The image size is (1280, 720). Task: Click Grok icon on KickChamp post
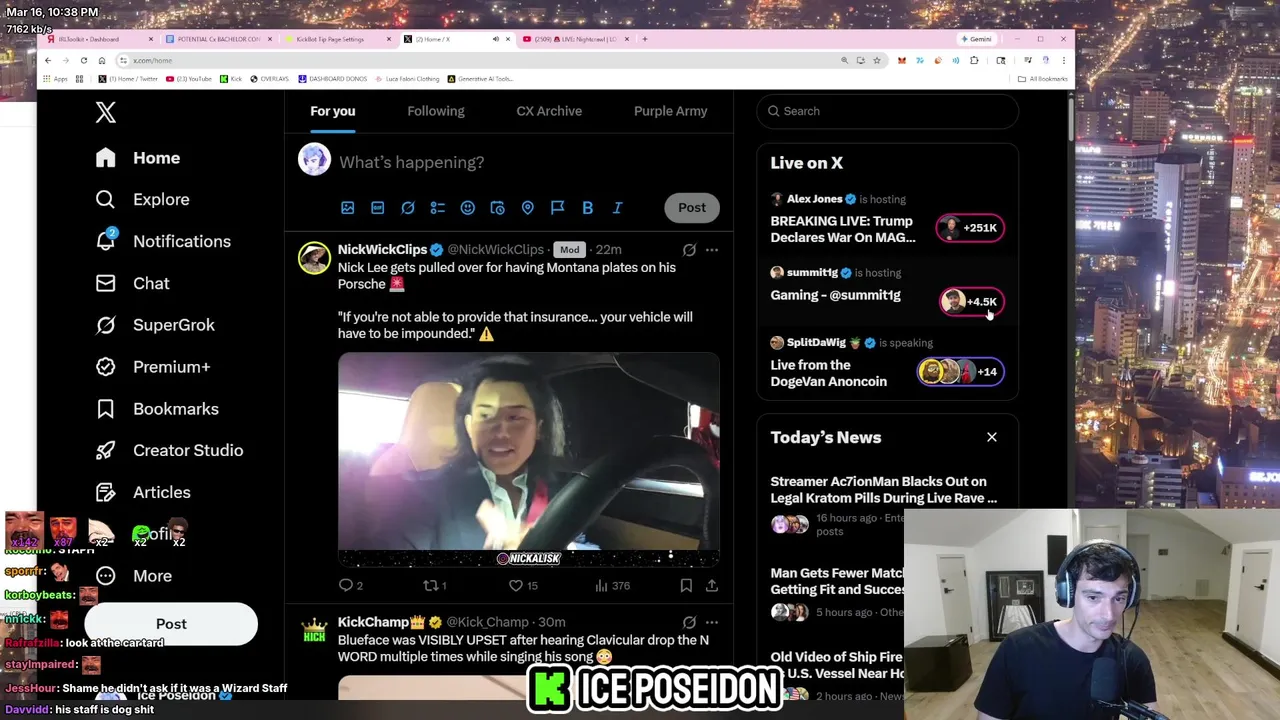tap(689, 622)
